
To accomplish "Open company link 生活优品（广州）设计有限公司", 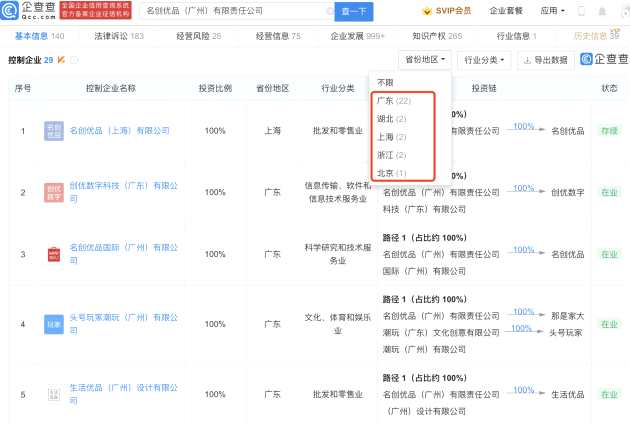I will point(124,394).
